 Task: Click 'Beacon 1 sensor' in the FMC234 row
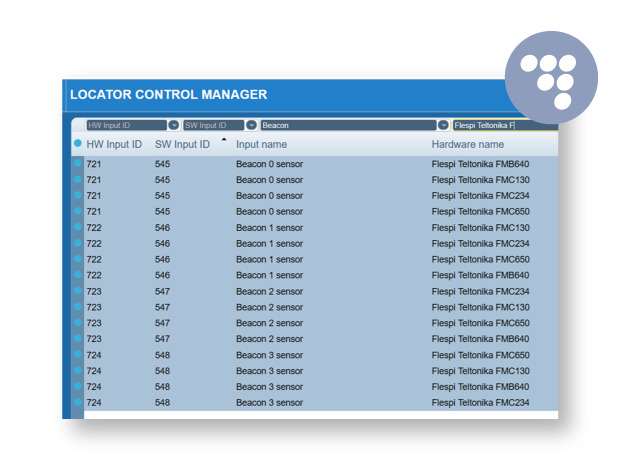tap(270, 244)
